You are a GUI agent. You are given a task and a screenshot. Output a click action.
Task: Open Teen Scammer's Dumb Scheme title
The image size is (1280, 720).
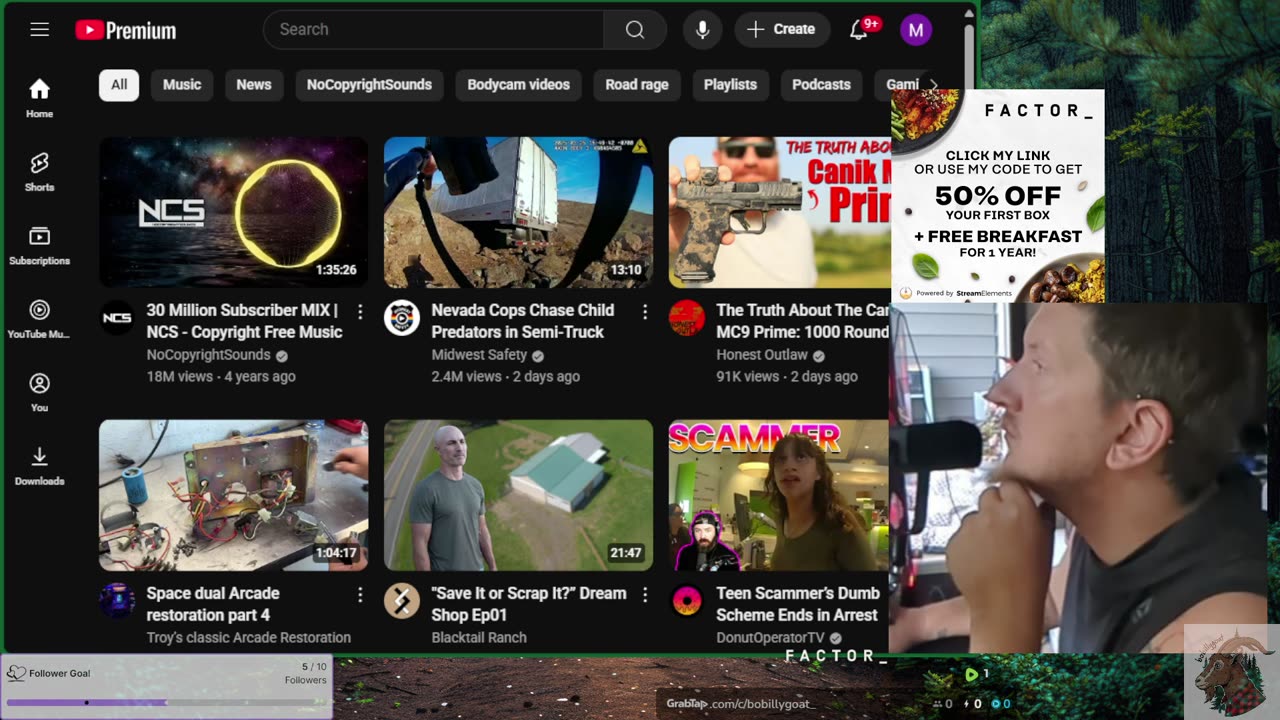click(x=798, y=604)
